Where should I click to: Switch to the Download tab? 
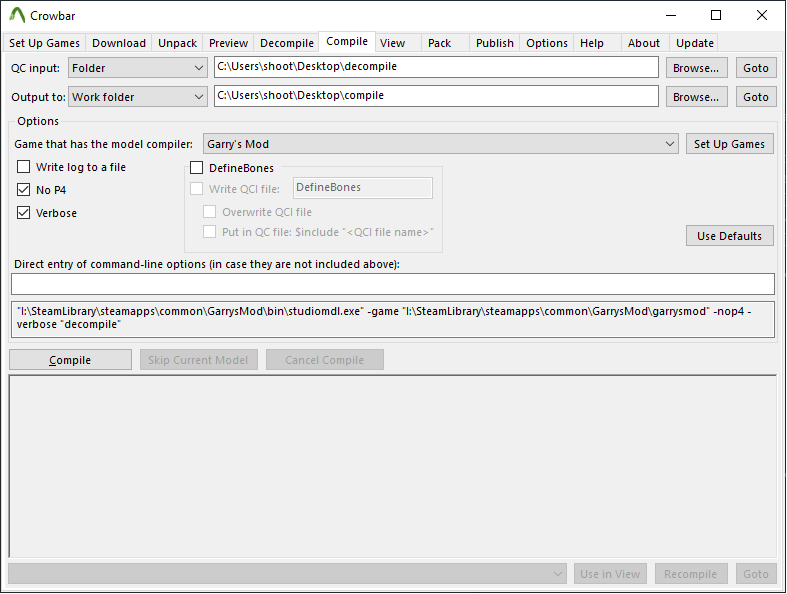tap(119, 43)
